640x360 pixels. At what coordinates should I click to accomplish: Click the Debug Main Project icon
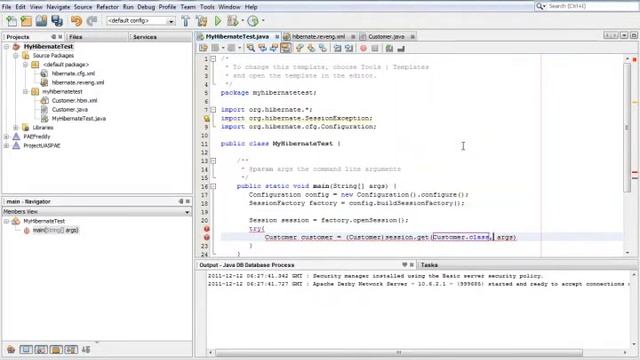[233, 21]
